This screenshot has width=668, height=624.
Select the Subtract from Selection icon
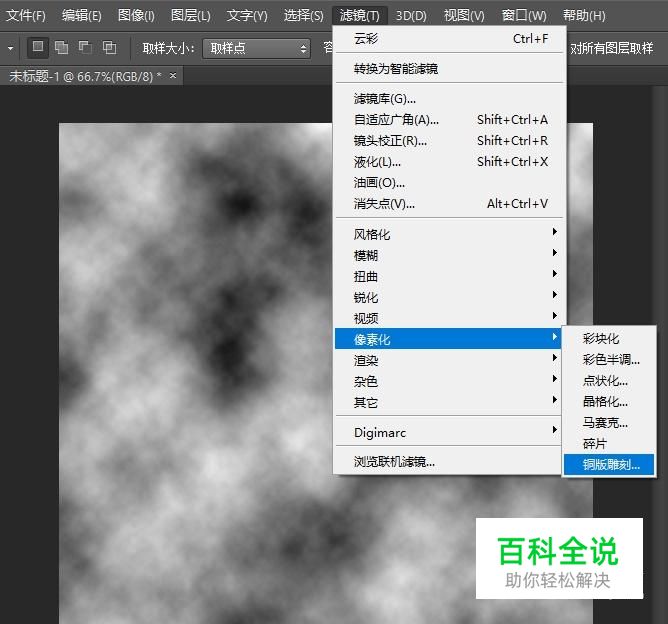85,47
